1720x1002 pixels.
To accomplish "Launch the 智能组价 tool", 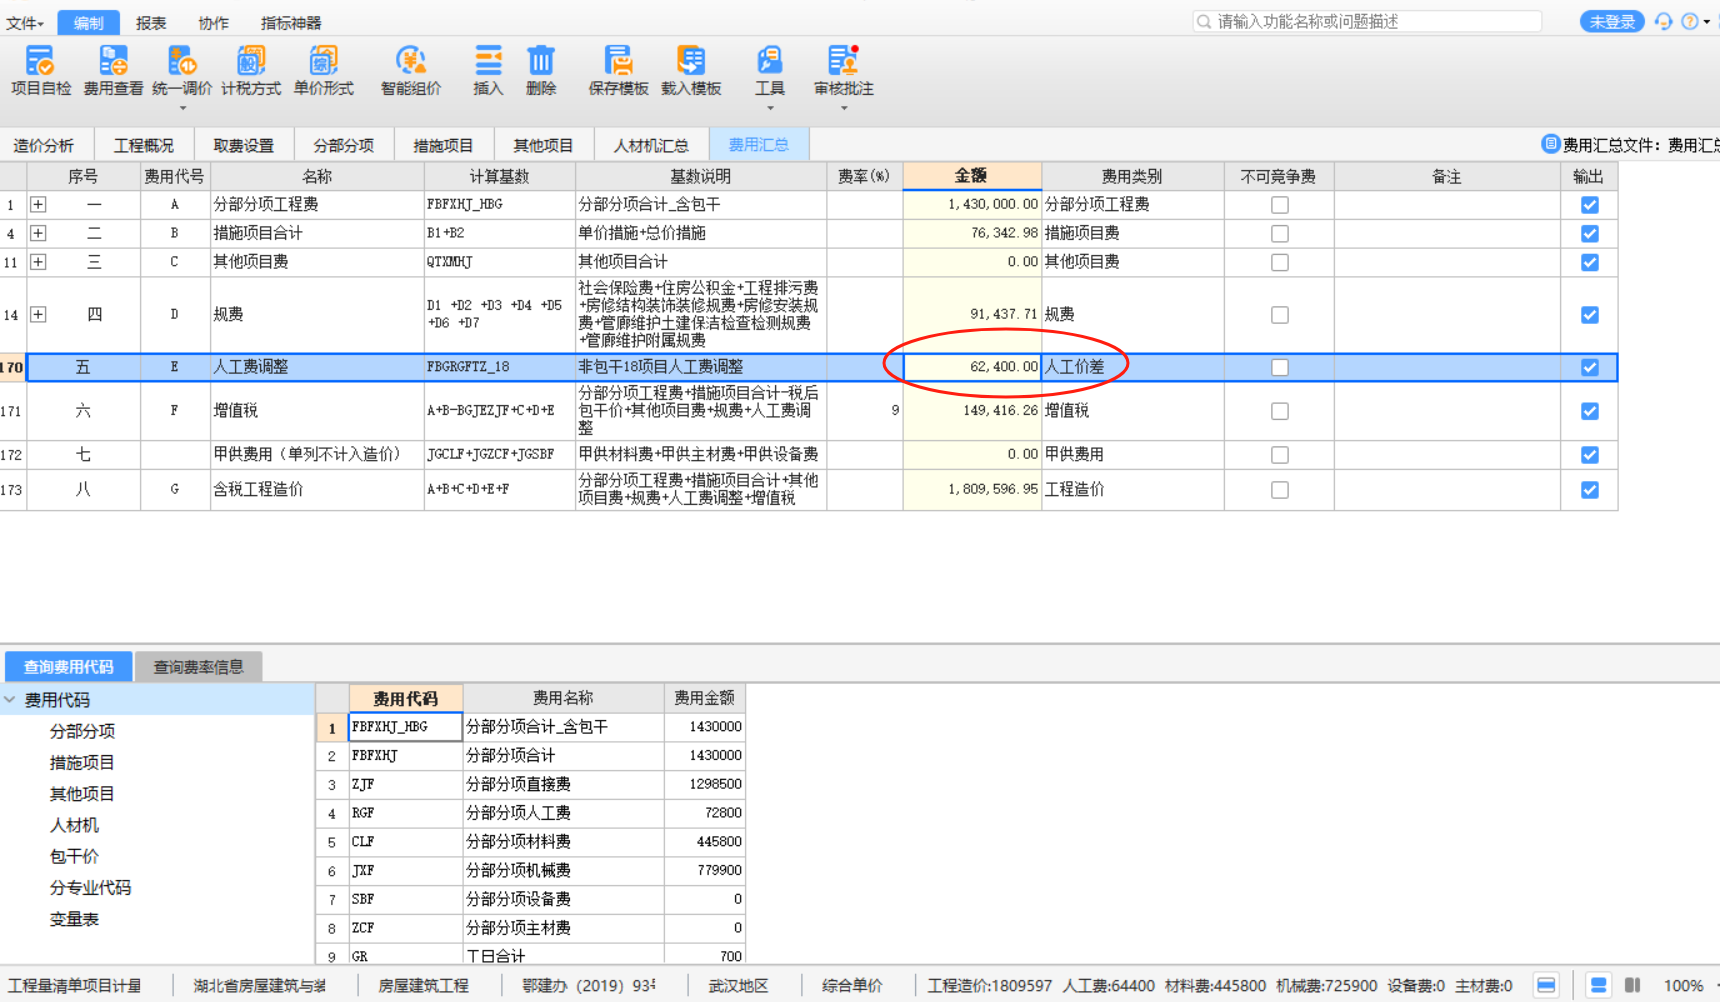I will tap(410, 61).
